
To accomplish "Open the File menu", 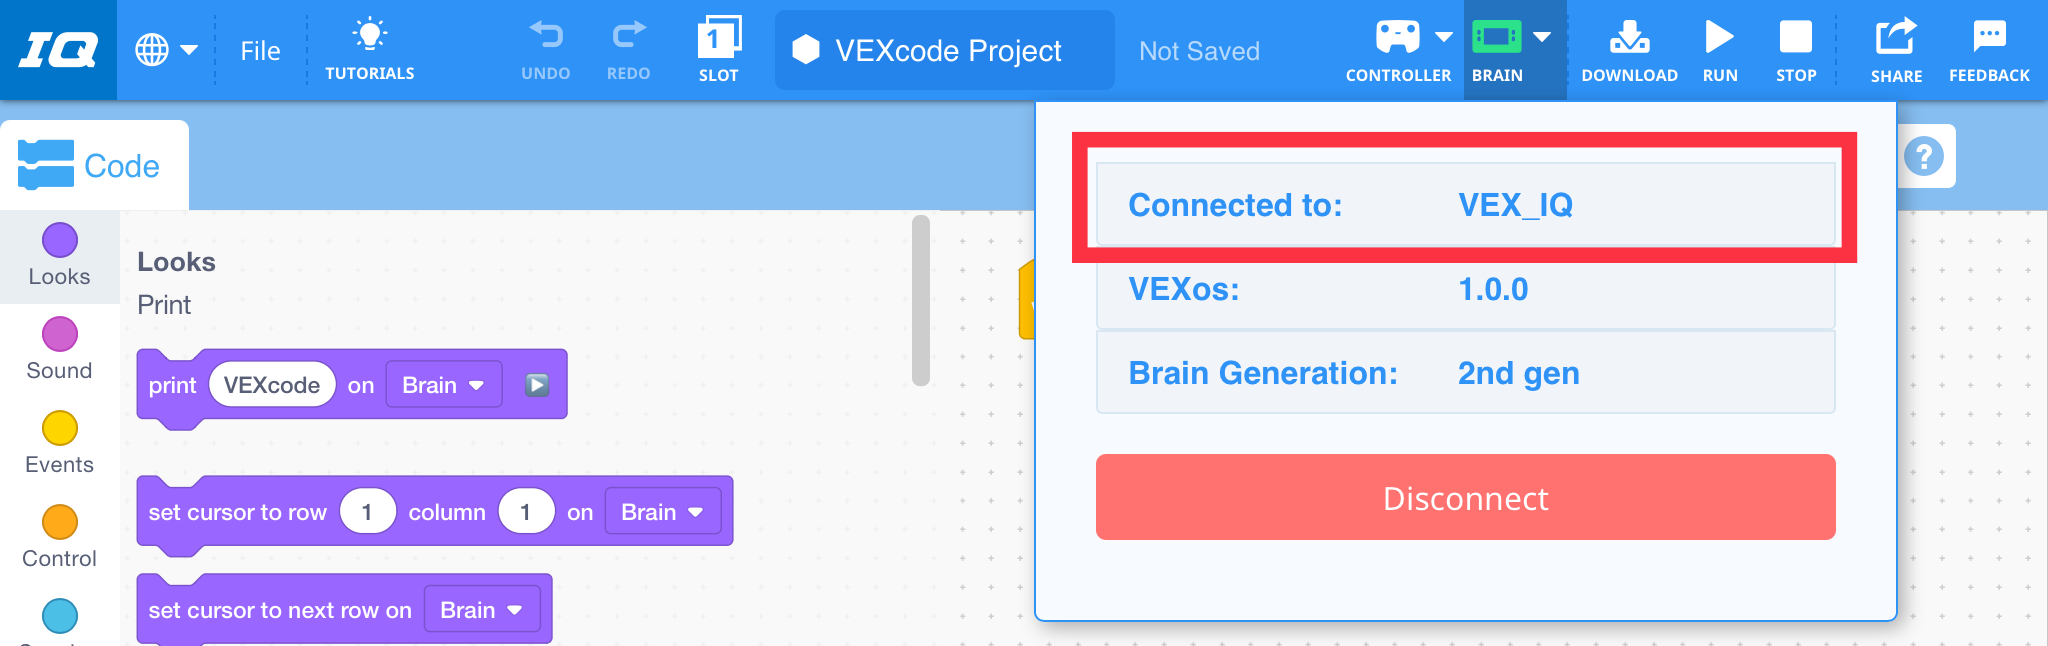I will 260,50.
